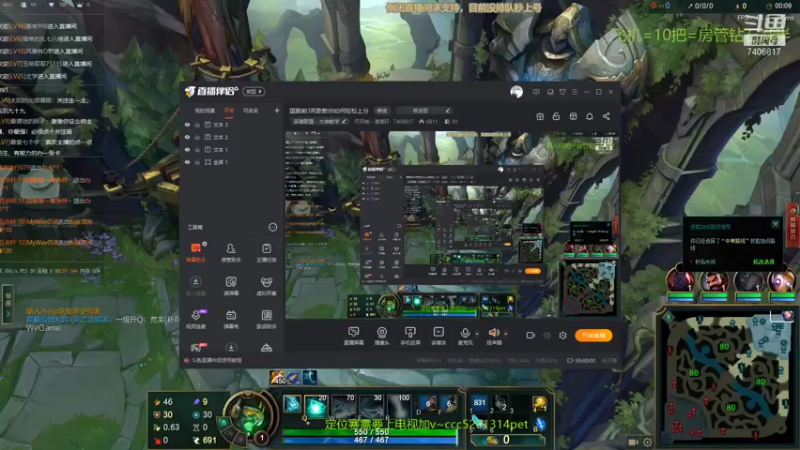Open the message icon in title bar
The height and width of the screenshot is (450, 800).
coord(536,92)
